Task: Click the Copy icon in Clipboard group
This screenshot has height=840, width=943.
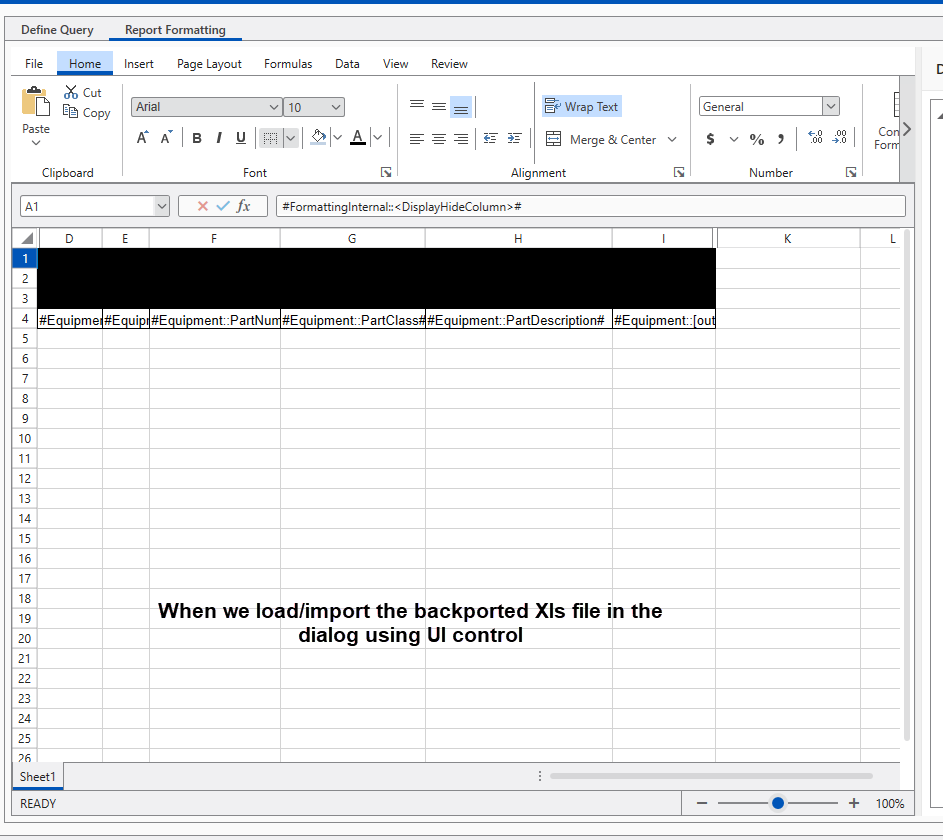Action: [71, 113]
